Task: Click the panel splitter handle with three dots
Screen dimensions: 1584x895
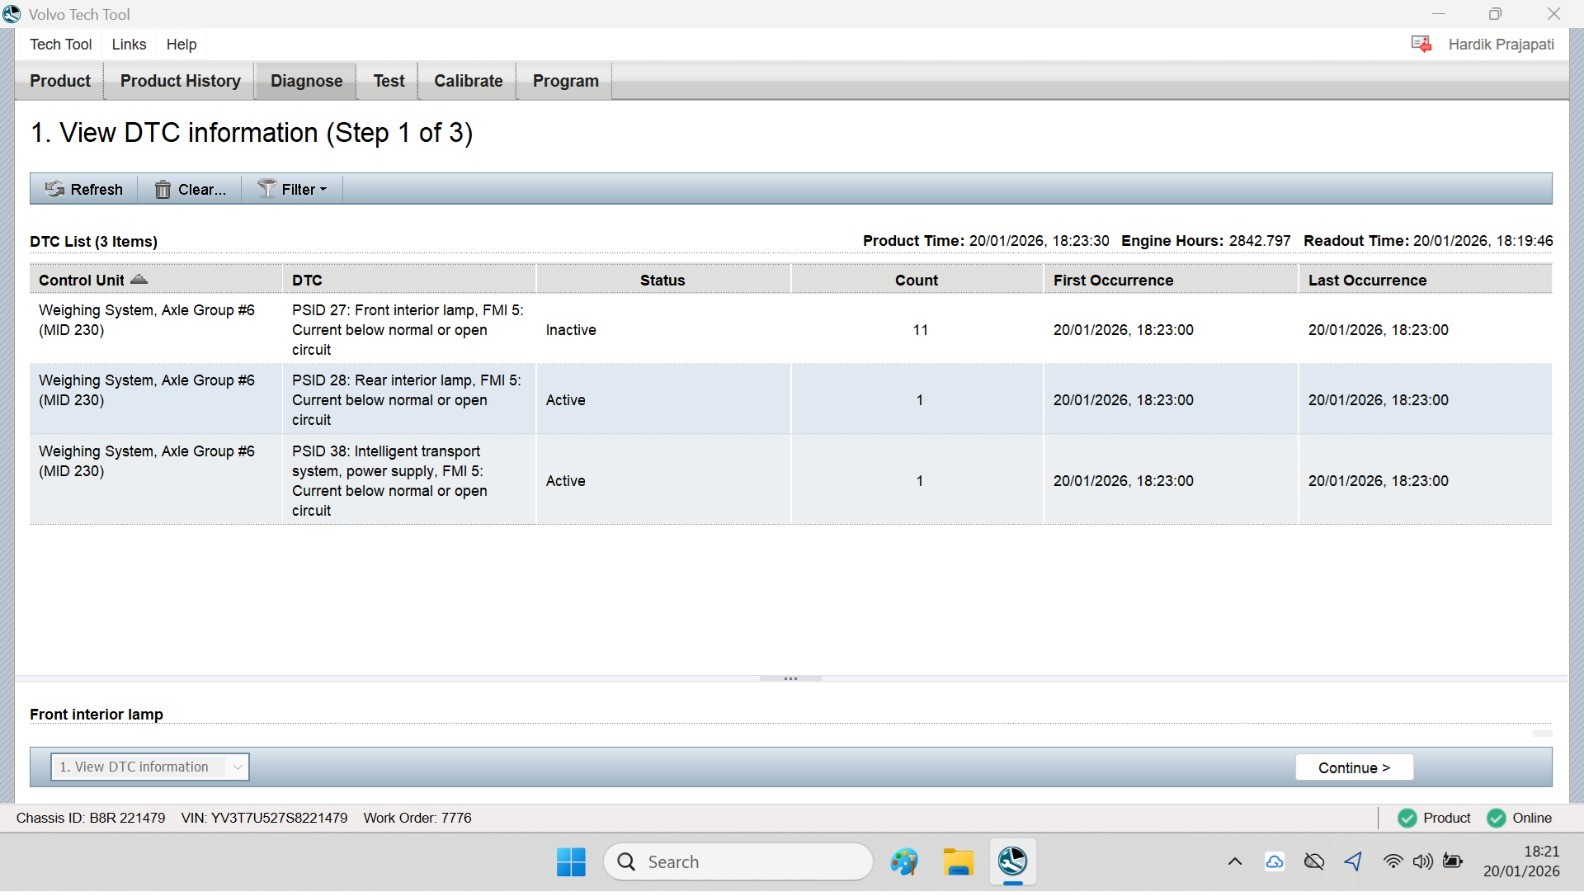Action: pyautogui.click(x=790, y=678)
